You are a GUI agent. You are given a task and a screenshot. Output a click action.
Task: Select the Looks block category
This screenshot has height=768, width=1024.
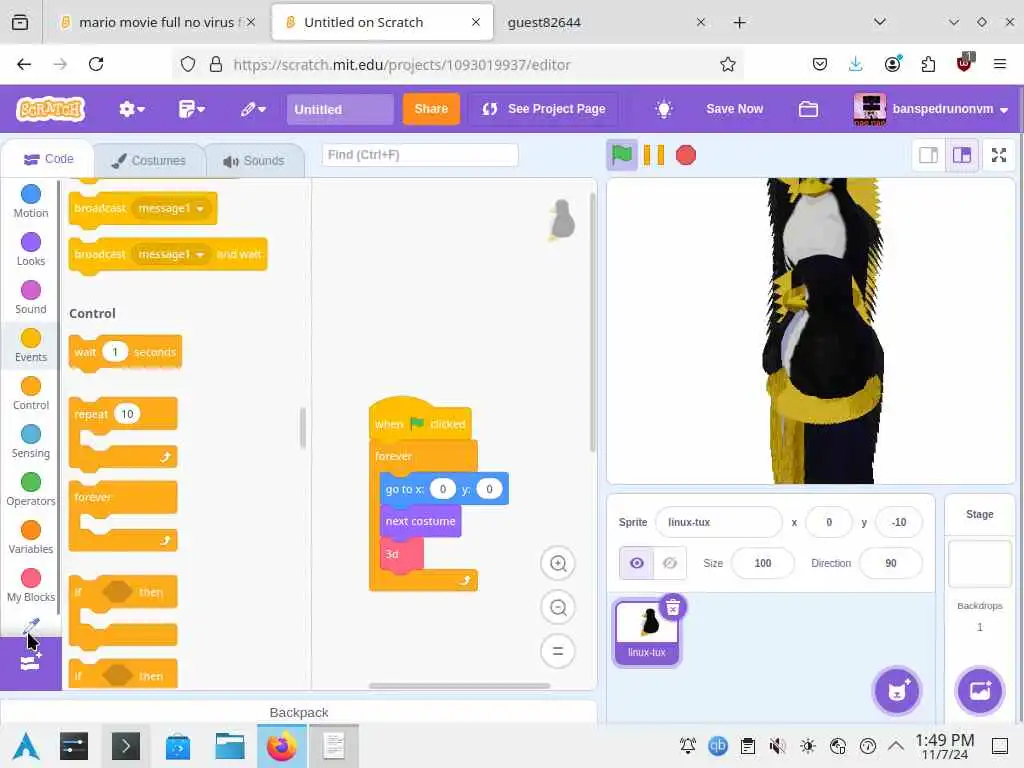(31, 249)
